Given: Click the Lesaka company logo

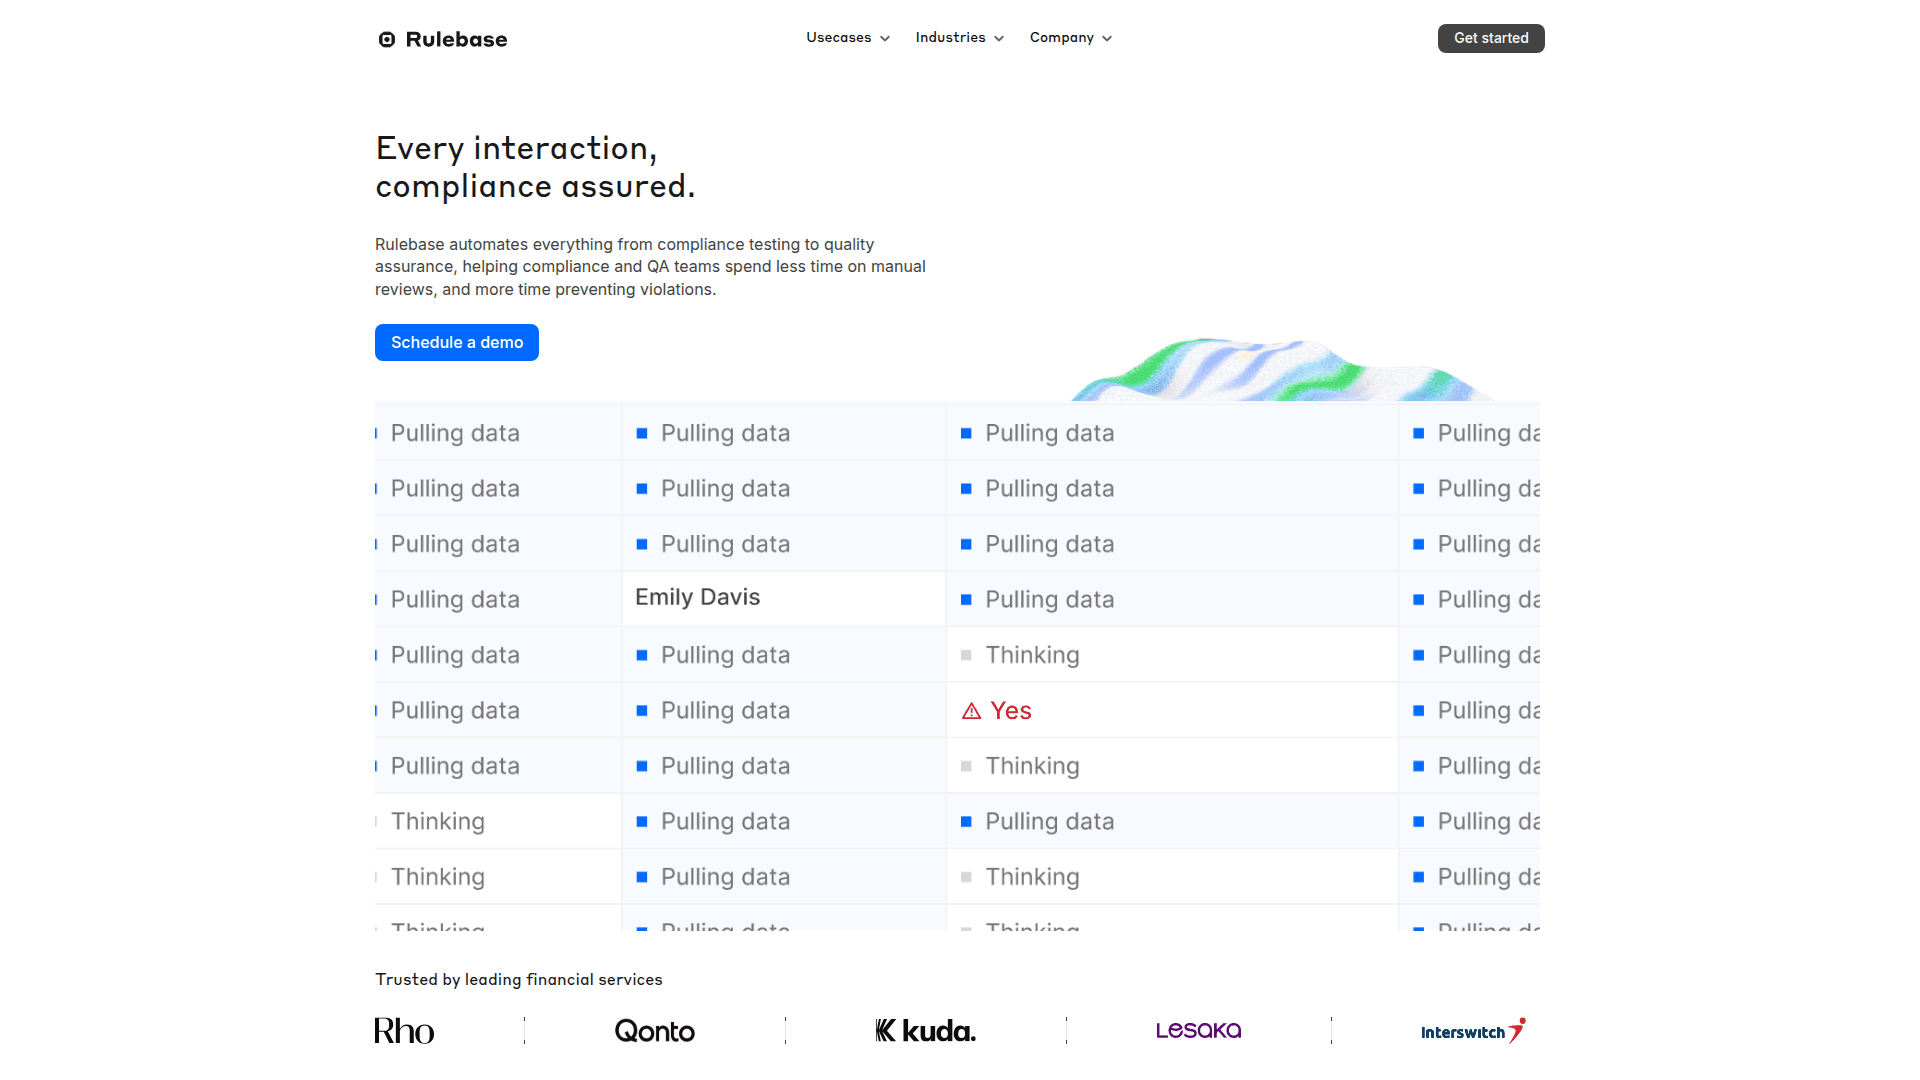Looking at the screenshot, I should click(1198, 1030).
